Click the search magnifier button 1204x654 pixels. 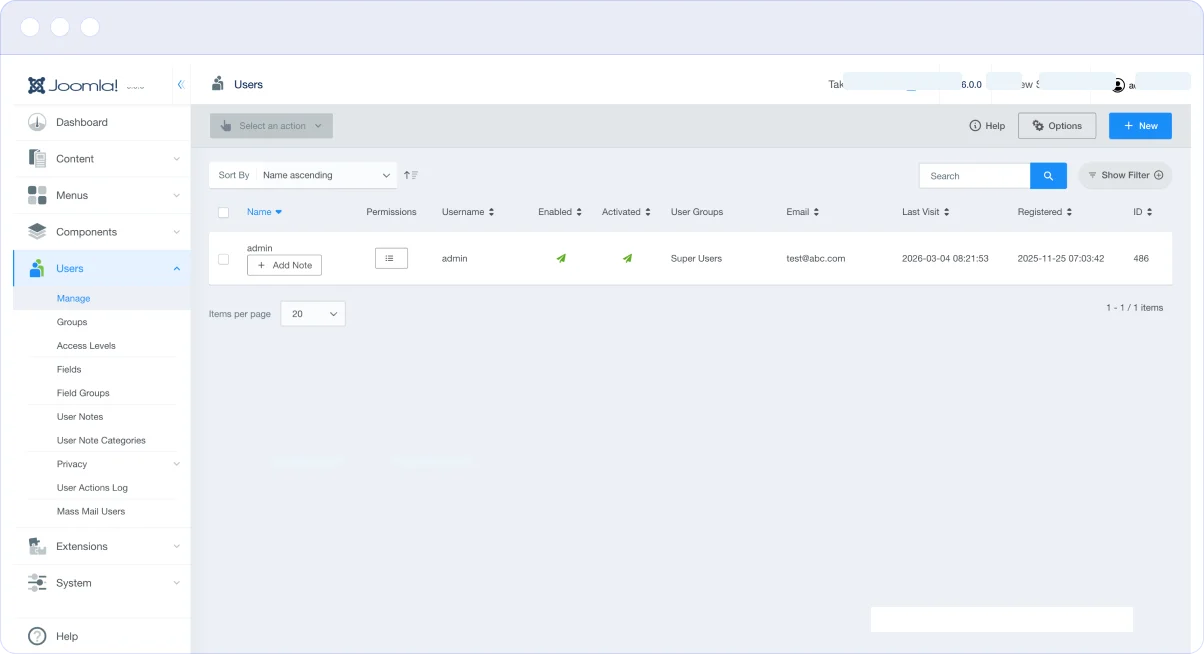pyautogui.click(x=1048, y=176)
